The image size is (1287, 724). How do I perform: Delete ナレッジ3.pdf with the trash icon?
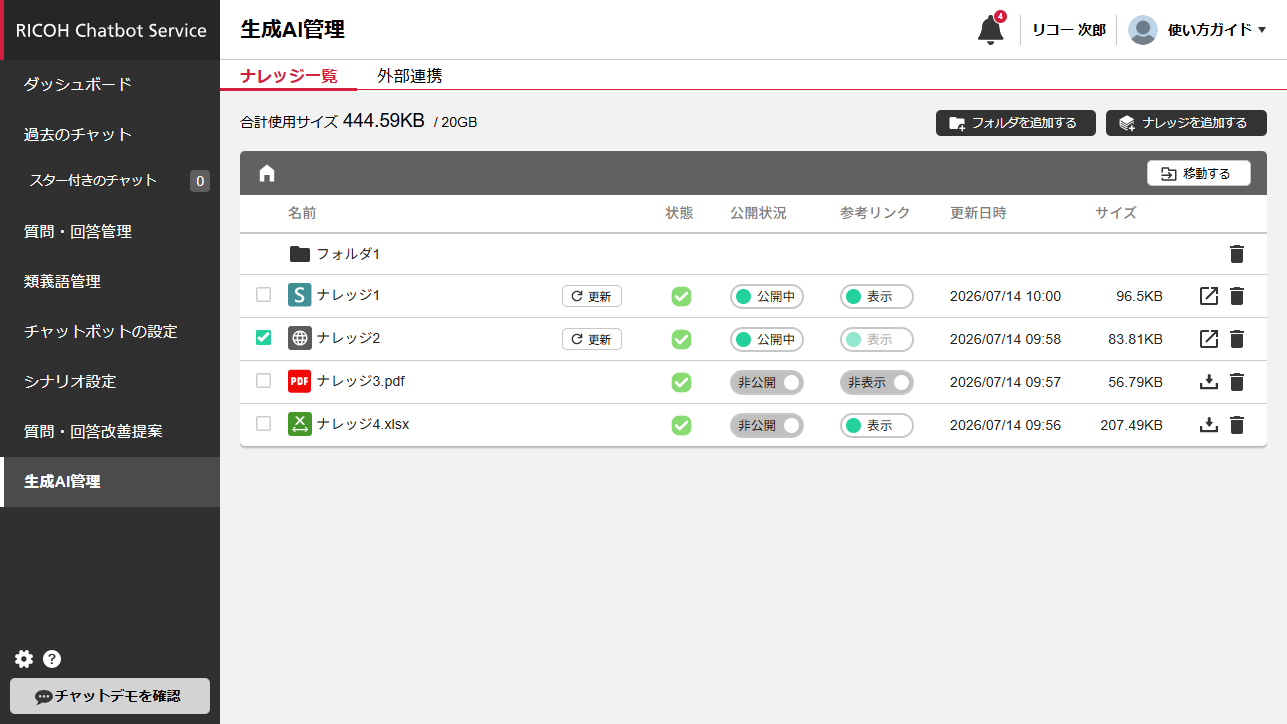click(1237, 382)
